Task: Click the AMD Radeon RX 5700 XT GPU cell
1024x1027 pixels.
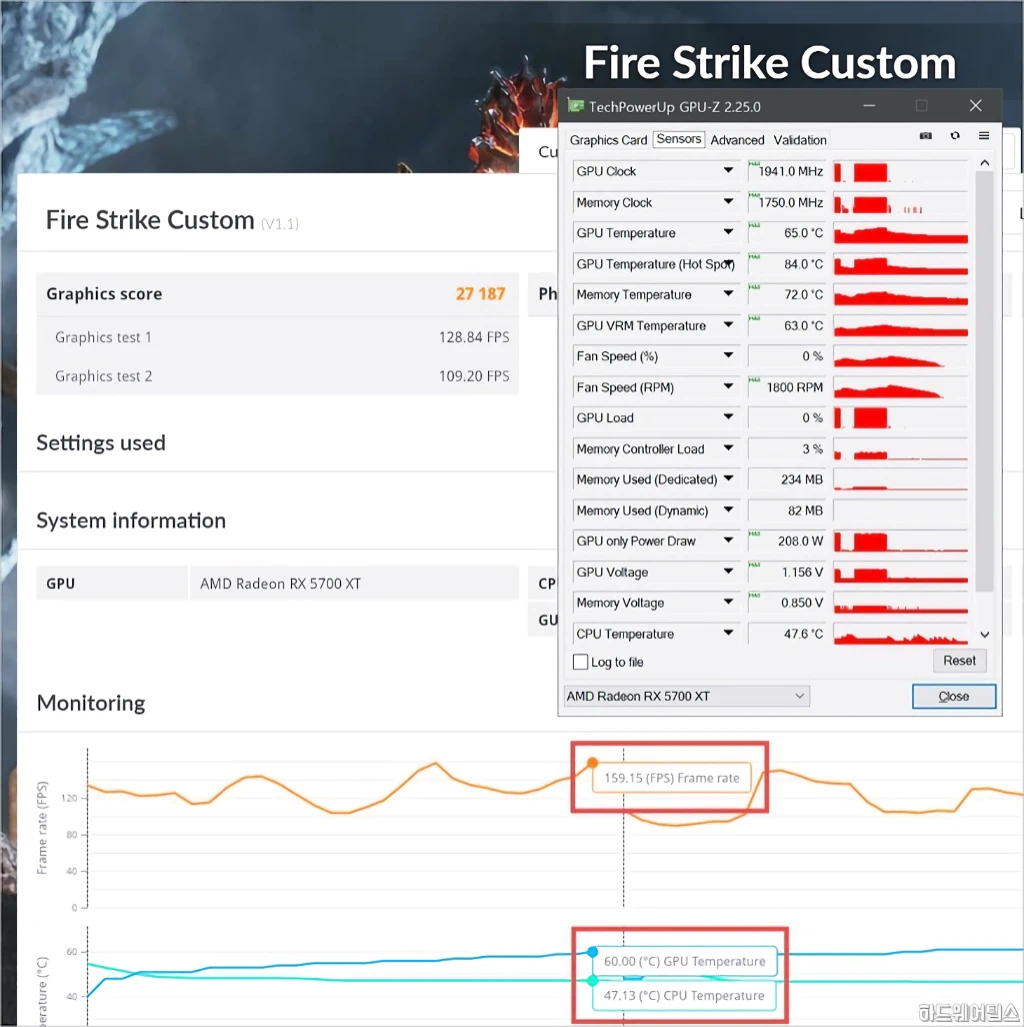Action: point(354,583)
